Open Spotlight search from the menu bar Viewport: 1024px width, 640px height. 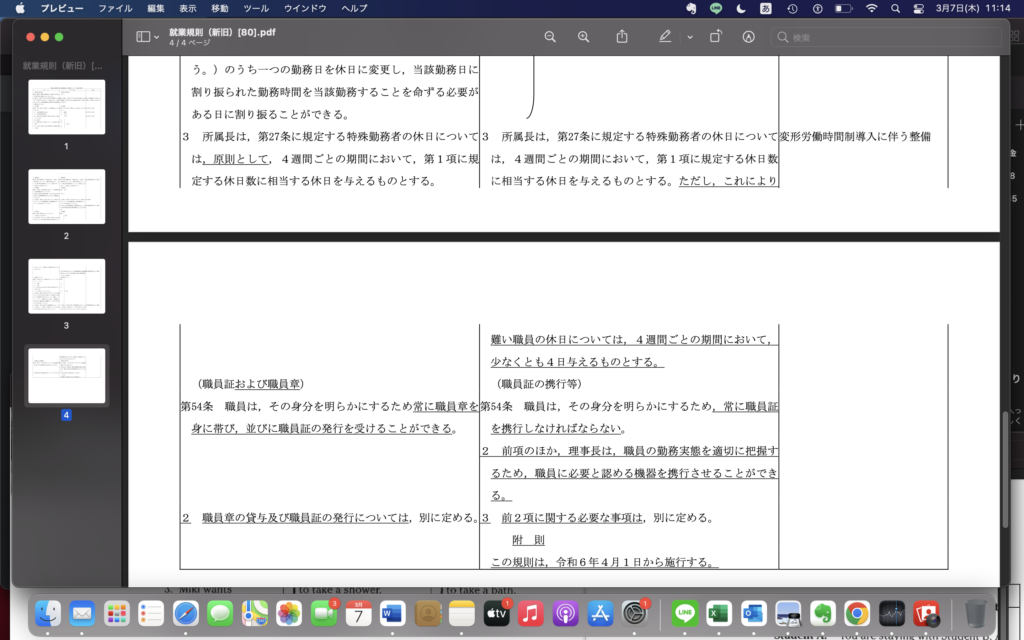(898, 10)
